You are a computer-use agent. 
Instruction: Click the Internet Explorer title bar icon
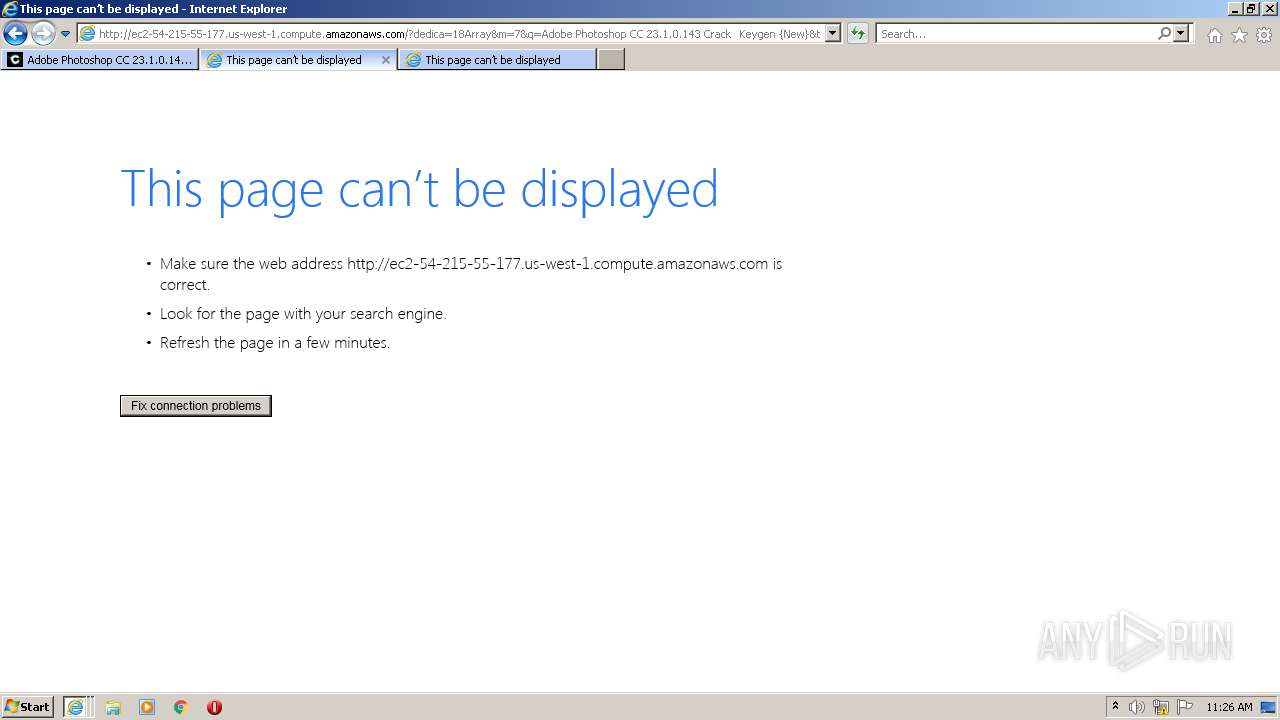point(9,9)
